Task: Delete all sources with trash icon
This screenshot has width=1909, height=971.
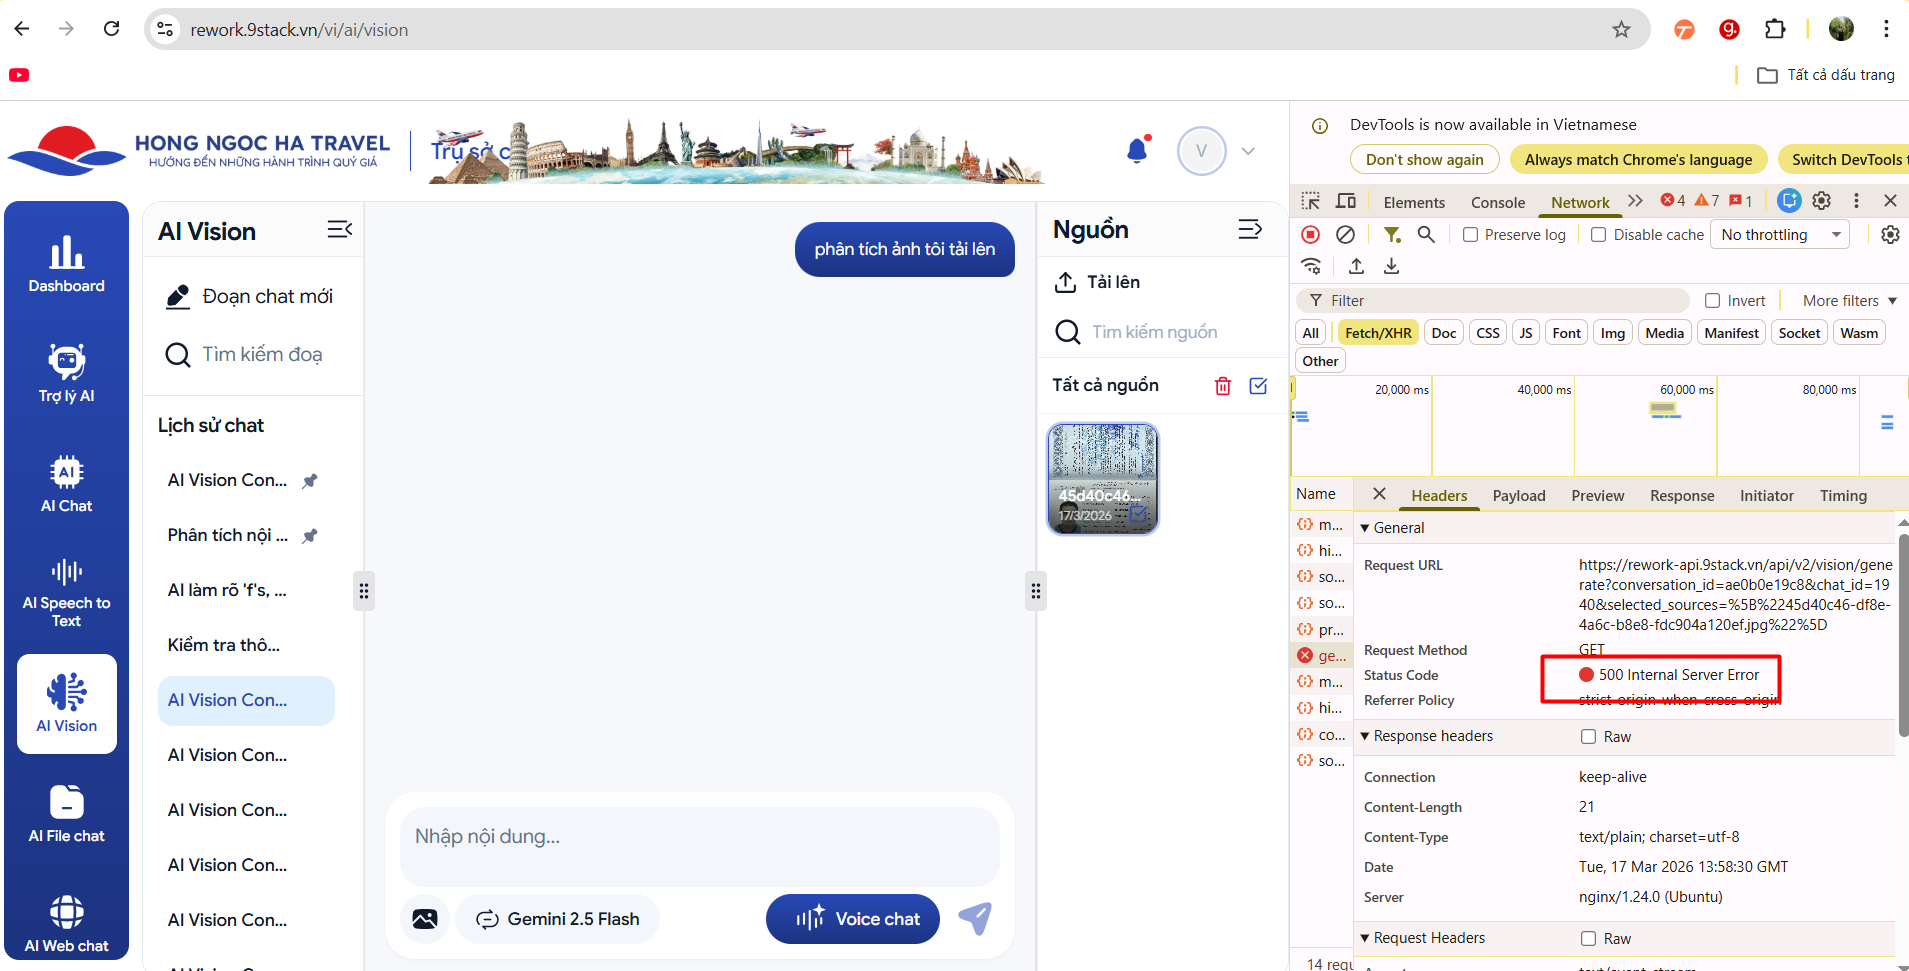Action: pyautogui.click(x=1222, y=386)
